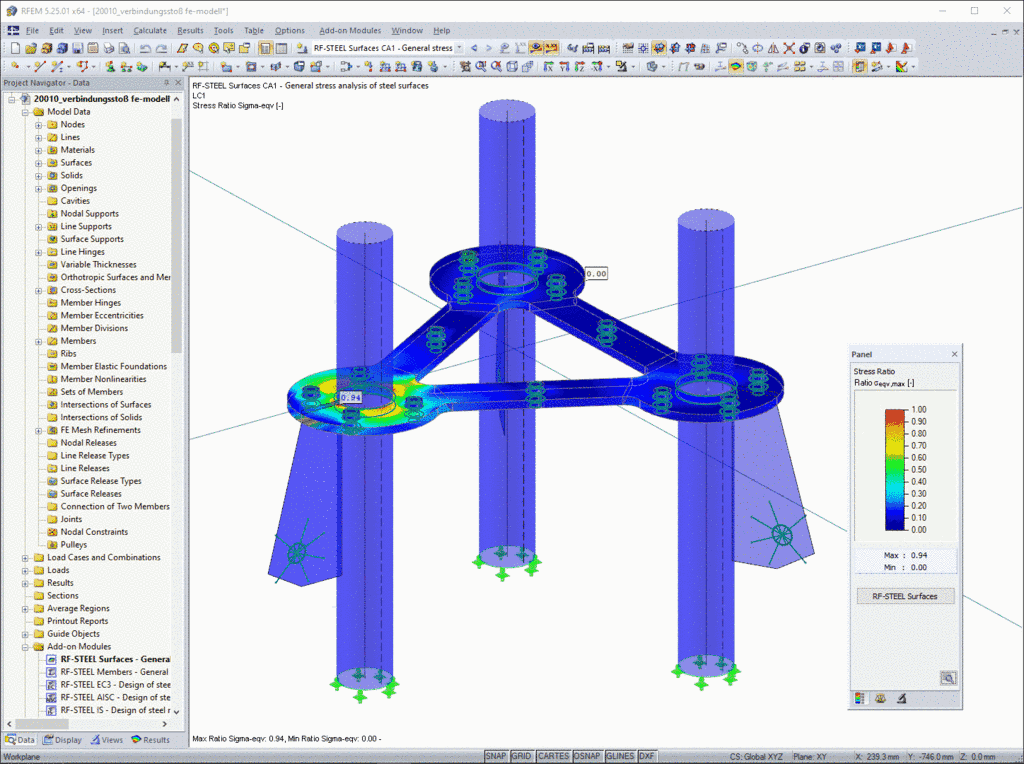Toggle GRID in the status bar
The image size is (1024, 764).
[x=521, y=756]
